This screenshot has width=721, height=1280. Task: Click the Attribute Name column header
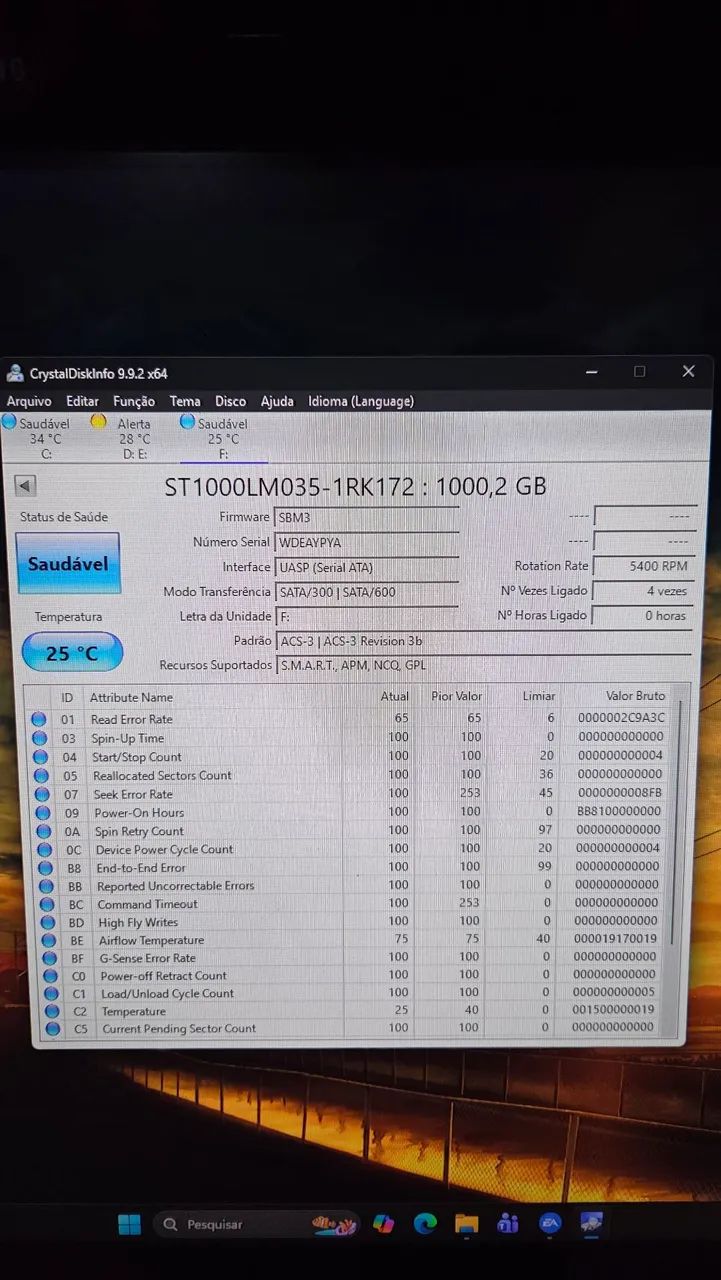(131, 697)
